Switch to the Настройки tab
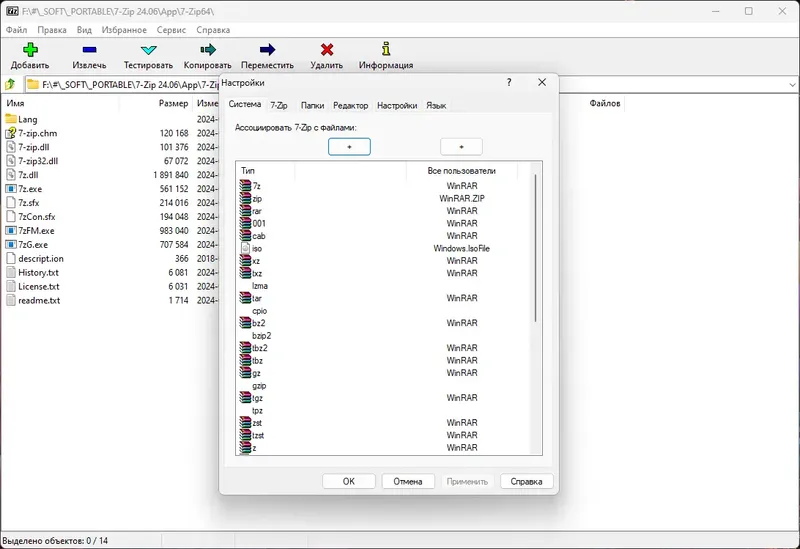800x549 pixels. [397, 105]
